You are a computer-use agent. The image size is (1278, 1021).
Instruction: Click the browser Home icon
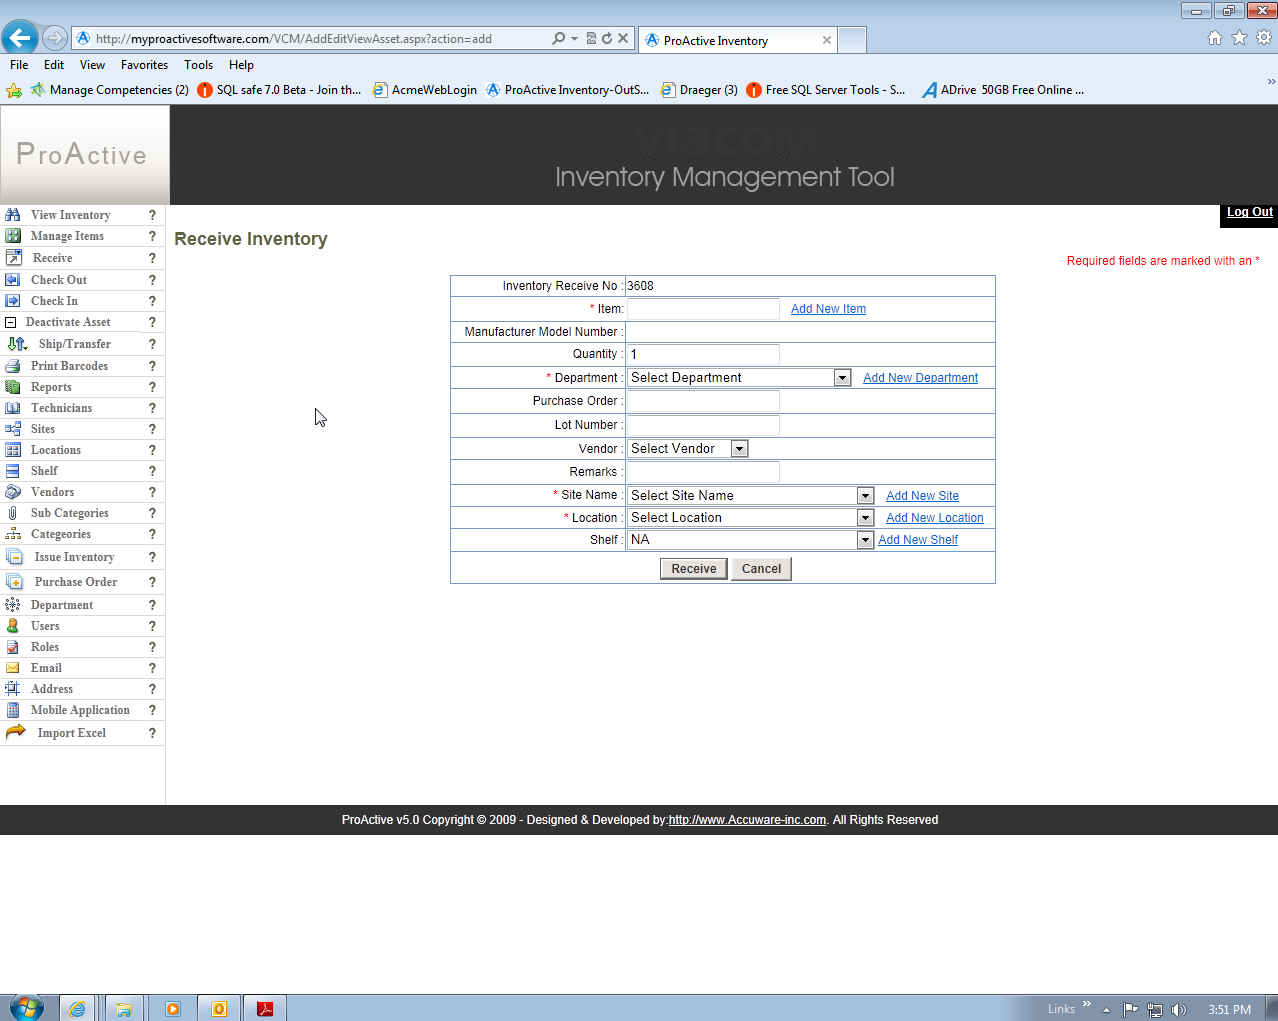[x=1214, y=38]
